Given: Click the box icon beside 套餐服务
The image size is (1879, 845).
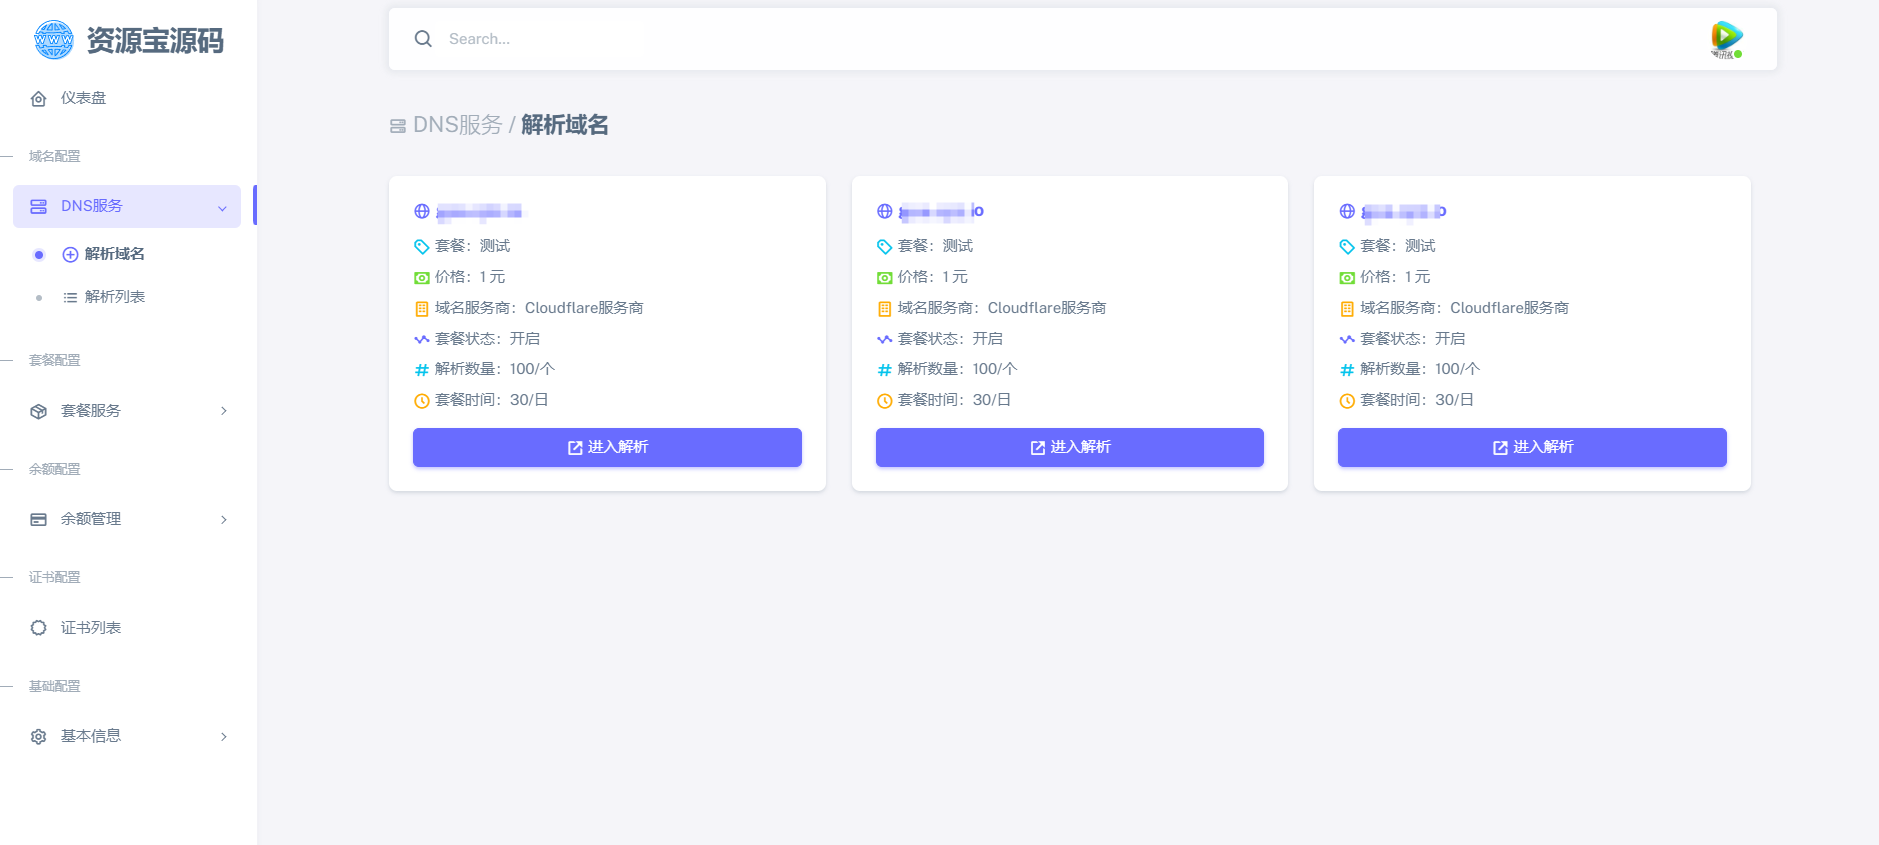Looking at the screenshot, I should pyautogui.click(x=39, y=411).
